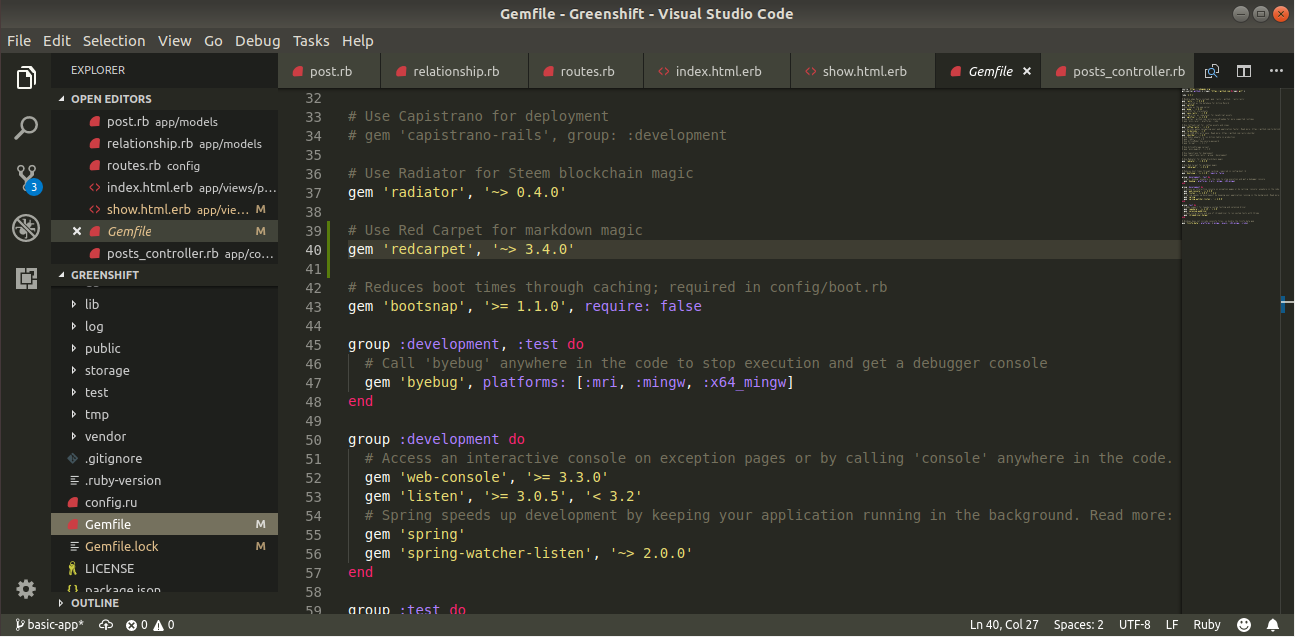Open the Selection menu
The height and width of the screenshot is (637, 1295).
(114, 41)
